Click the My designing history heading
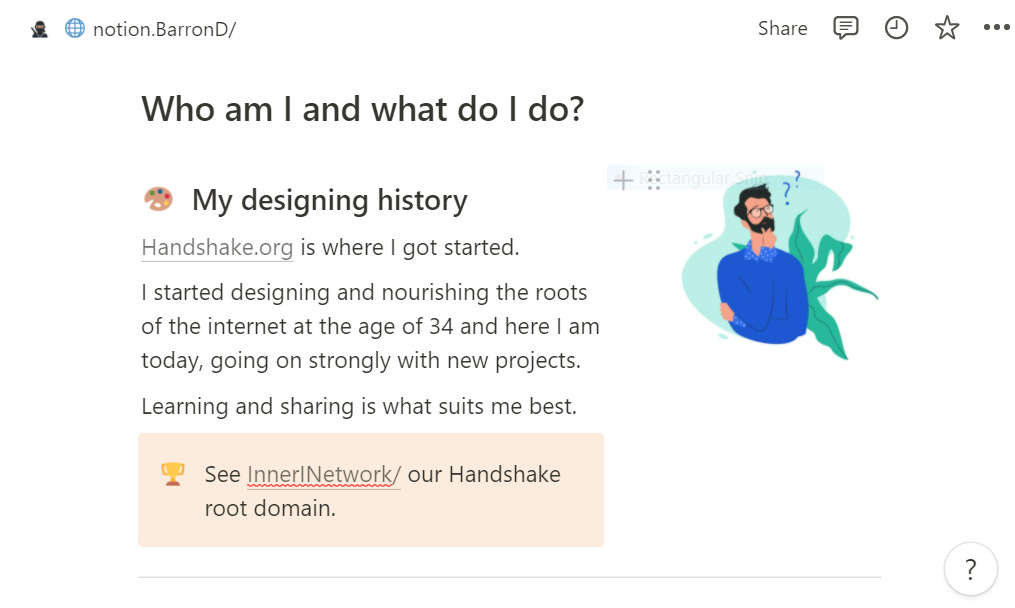Viewport: 1015px width, 608px height. point(329,200)
